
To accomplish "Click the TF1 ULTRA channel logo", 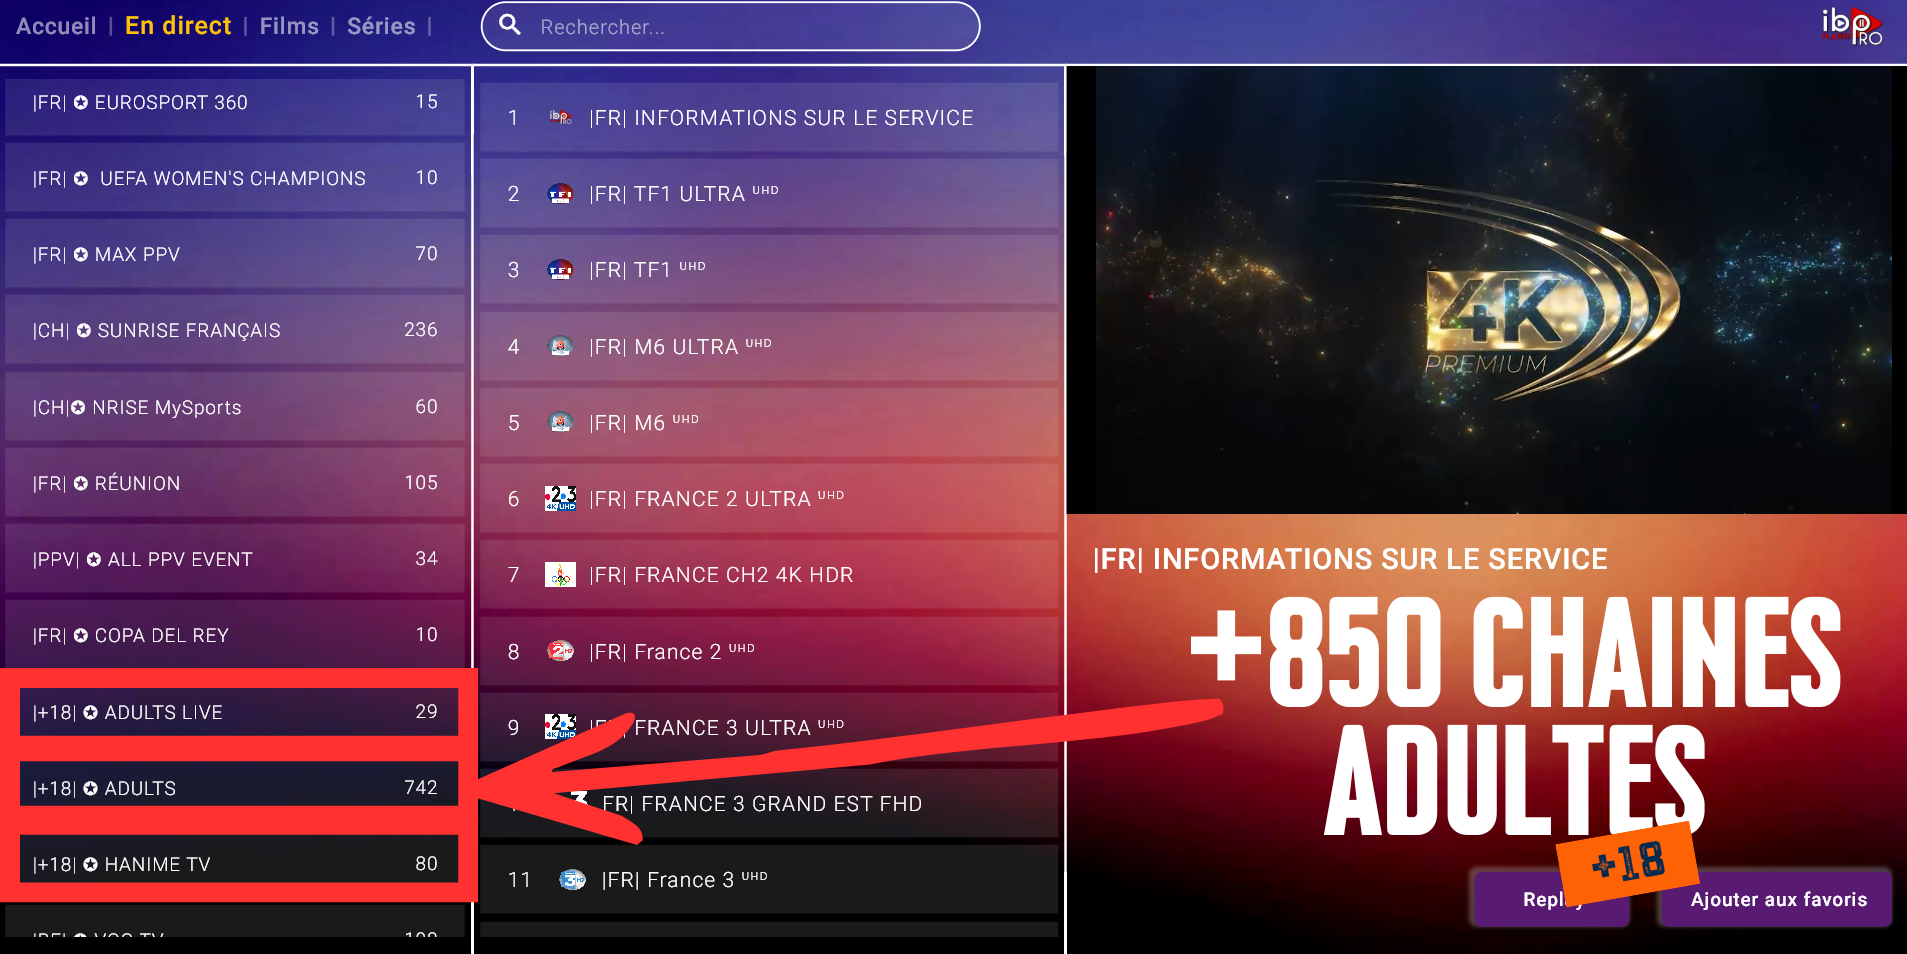I will tap(560, 194).
